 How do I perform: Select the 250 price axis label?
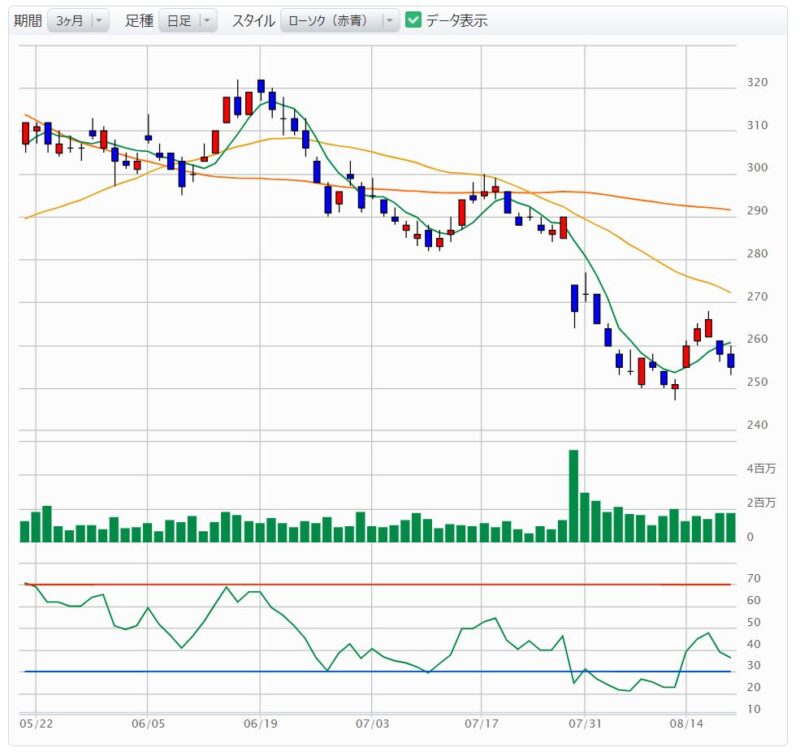coord(757,382)
